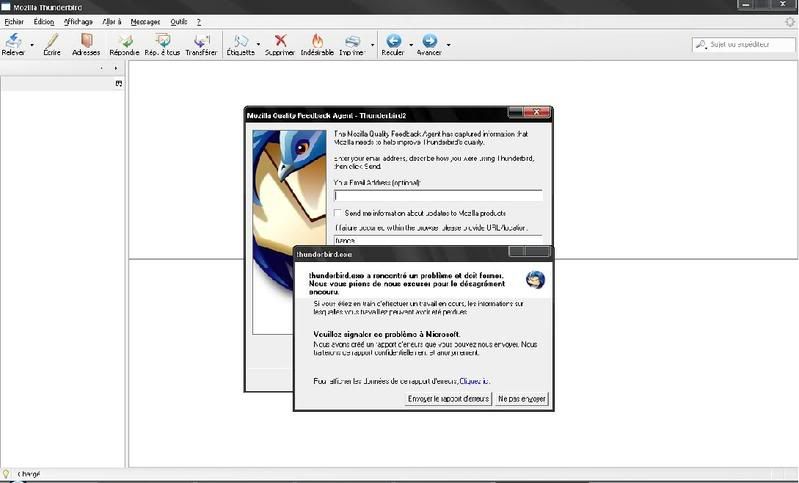Click the Reculer back icon
This screenshot has height=483, width=799.
point(393,41)
